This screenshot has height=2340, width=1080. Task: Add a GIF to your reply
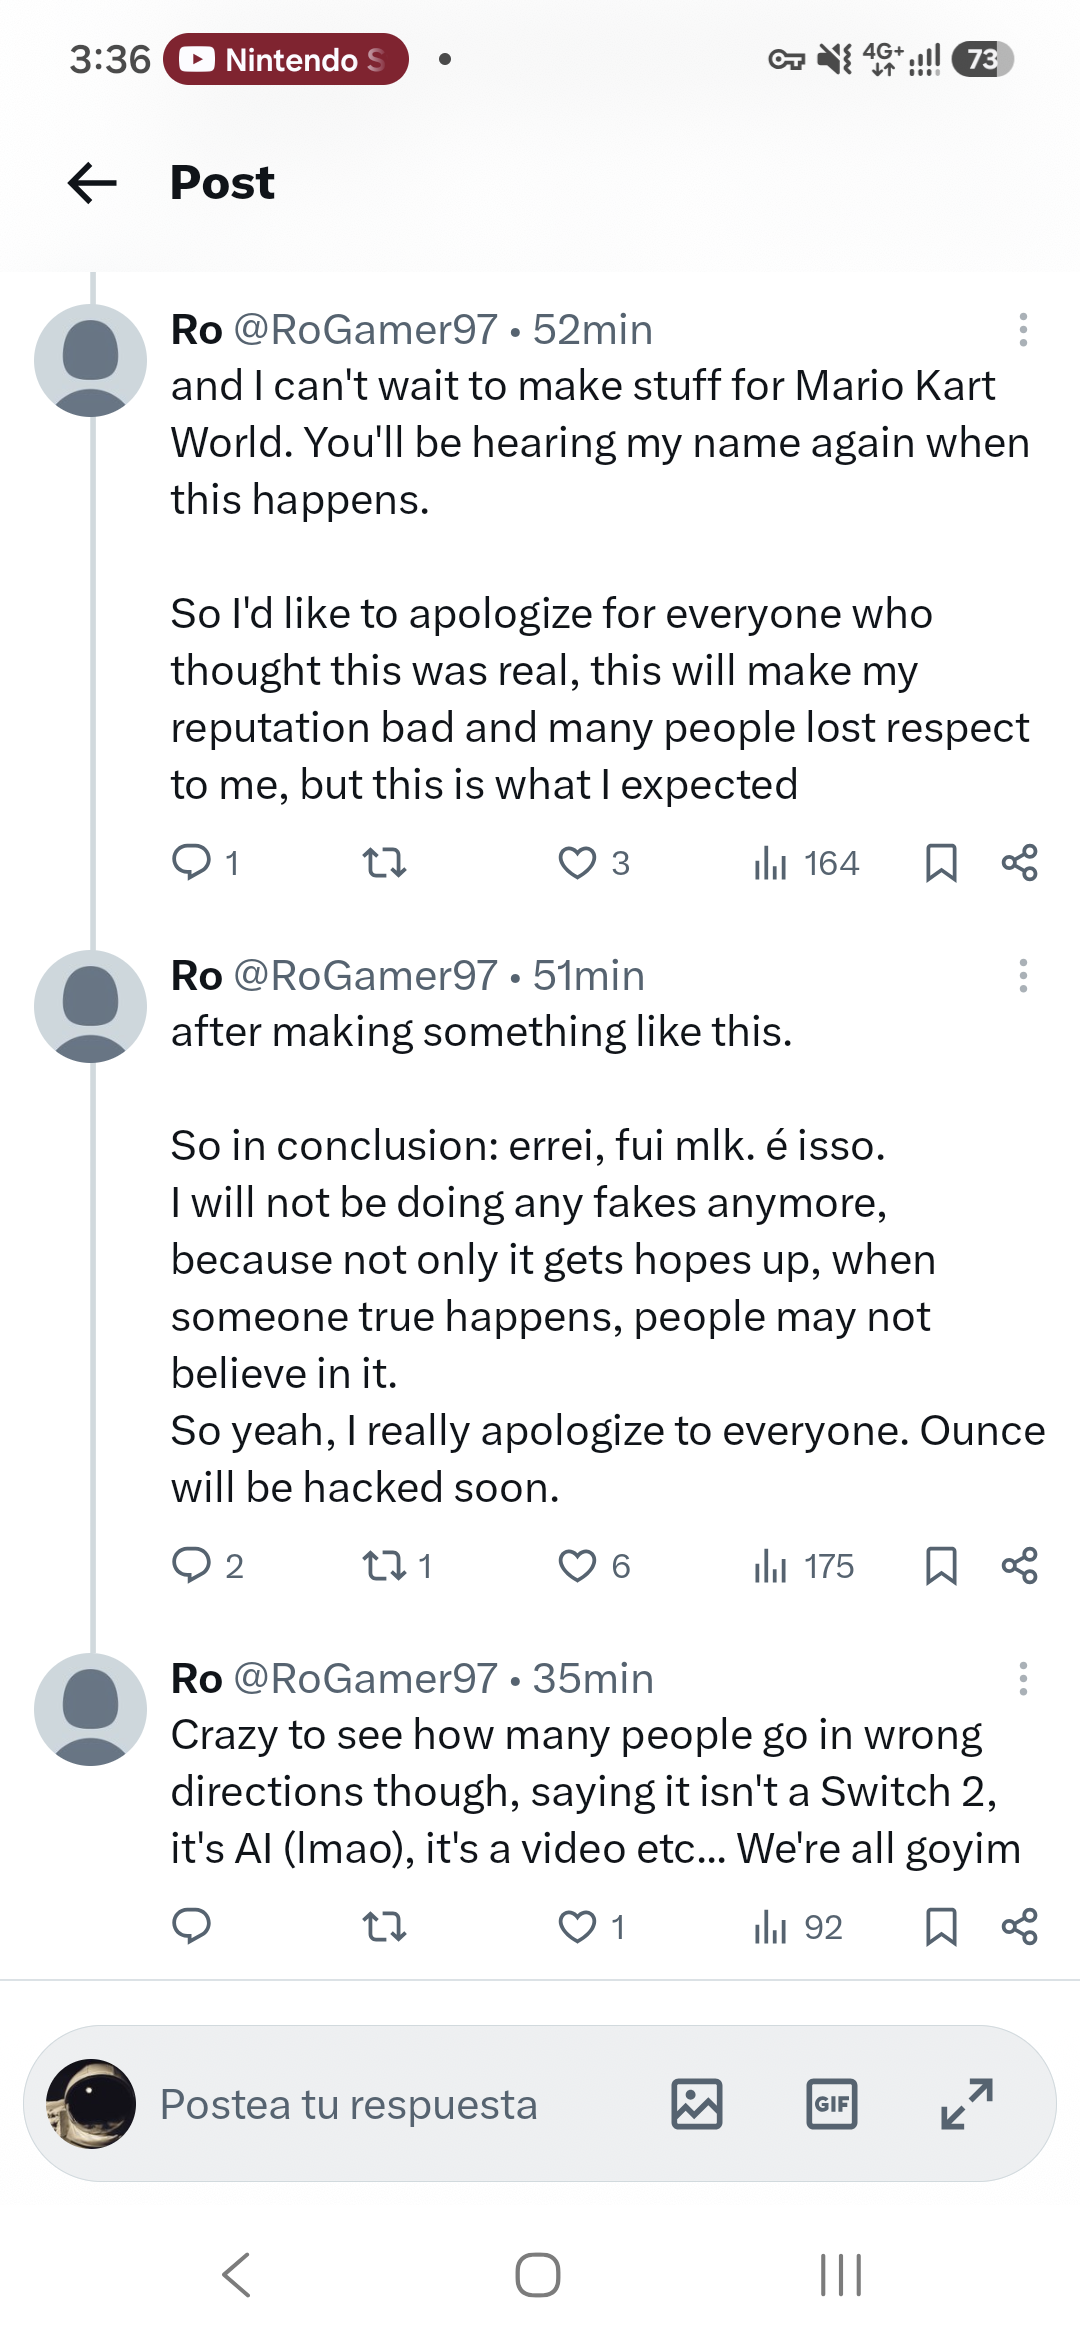(x=832, y=2104)
